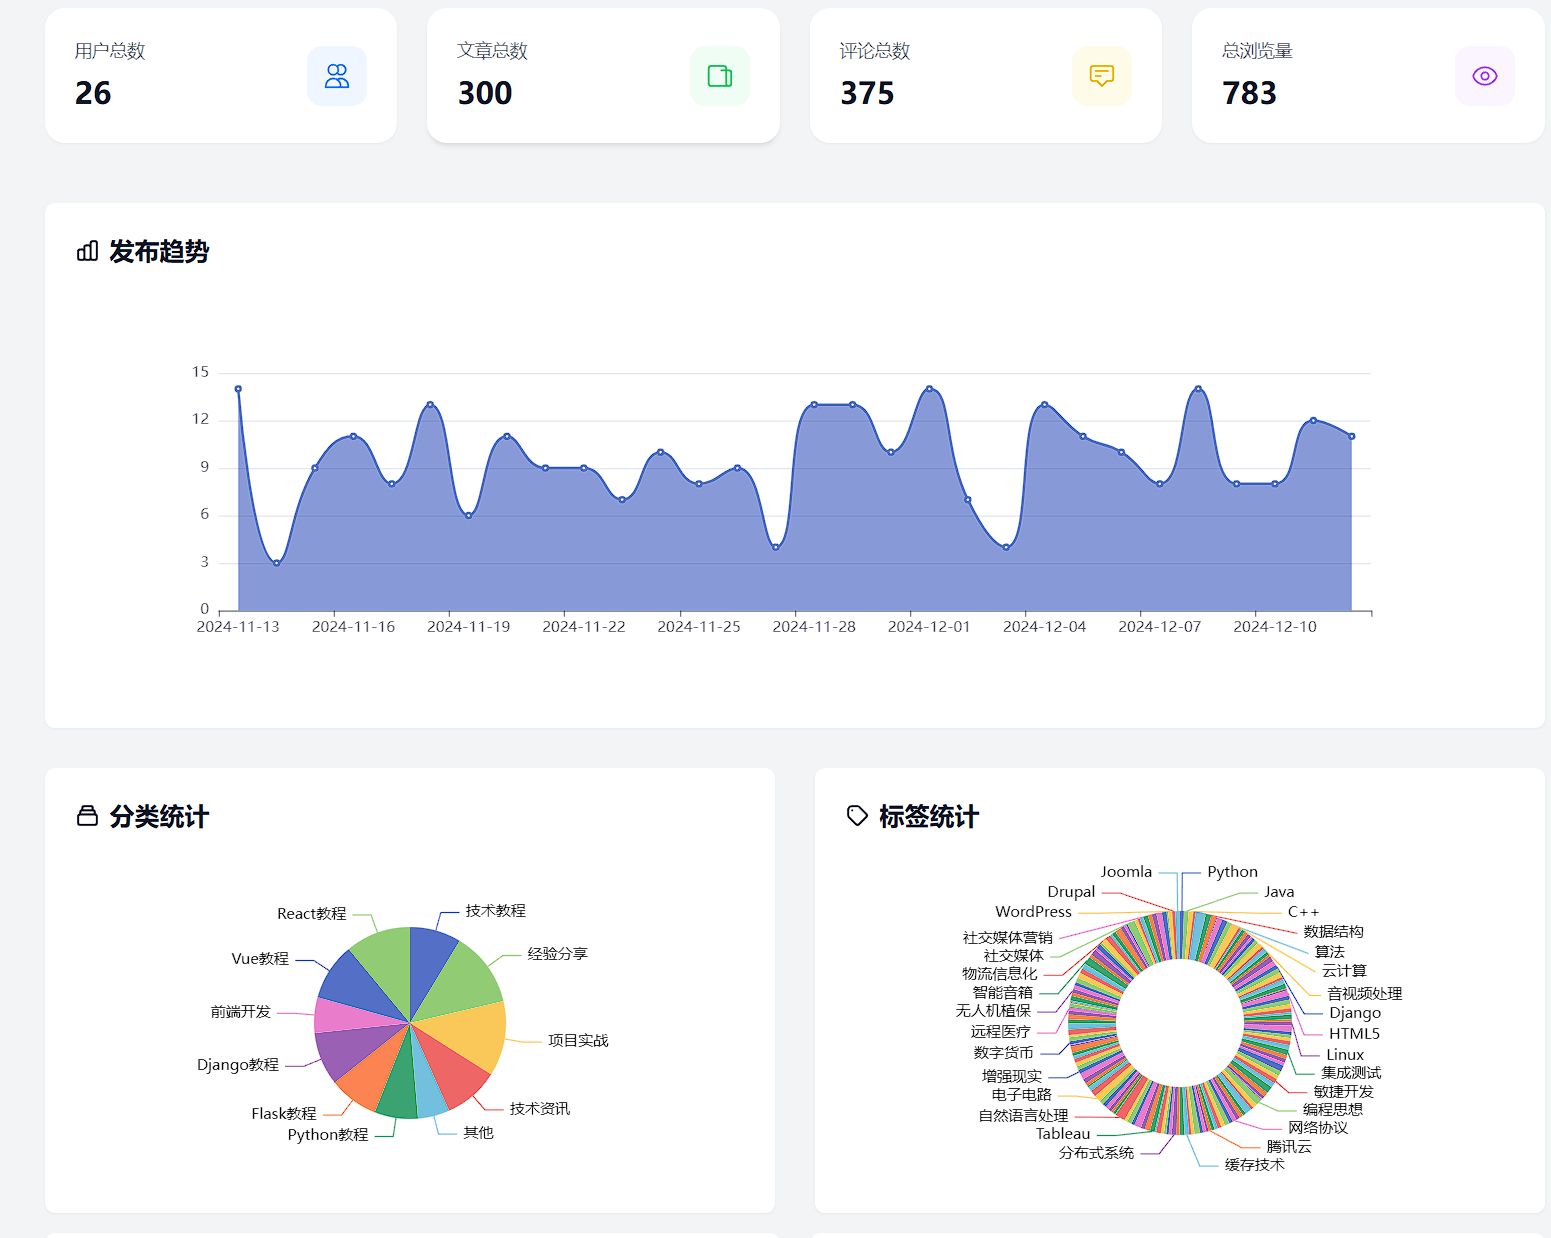This screenshot has height=1238, width=1551.
Task: Select the 项目实战 pie label
Action: point(578,1041)
